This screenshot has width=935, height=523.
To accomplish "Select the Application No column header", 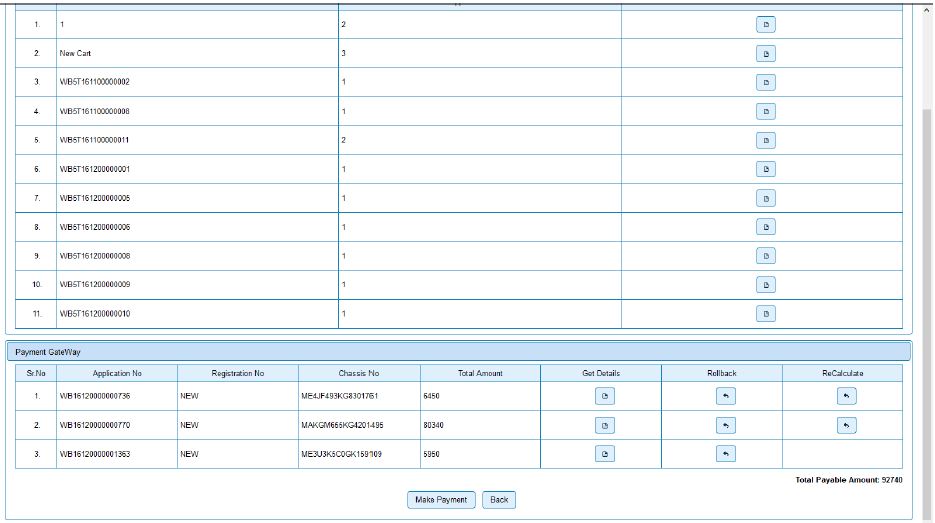I will (117, 373).
